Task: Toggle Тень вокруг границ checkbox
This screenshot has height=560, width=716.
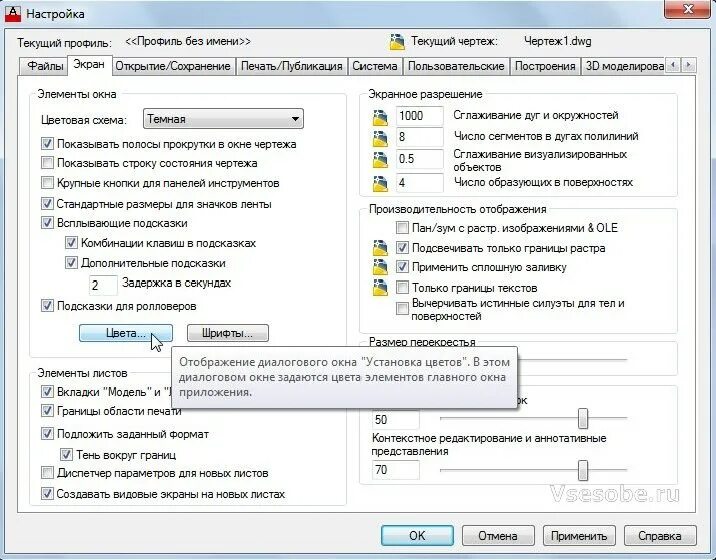Action: point(66,454)
